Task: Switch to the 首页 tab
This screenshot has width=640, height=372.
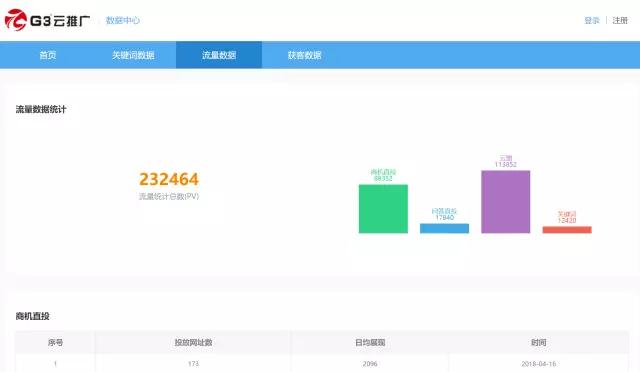Action: [x=48, y=55]
